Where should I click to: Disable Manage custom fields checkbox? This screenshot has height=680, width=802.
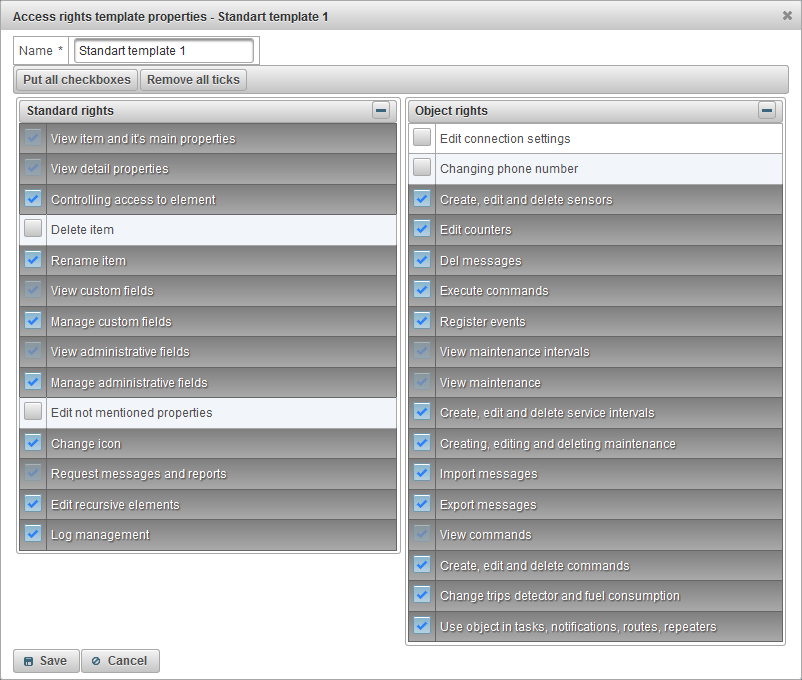pyautogui.click(x=33, y=321)
